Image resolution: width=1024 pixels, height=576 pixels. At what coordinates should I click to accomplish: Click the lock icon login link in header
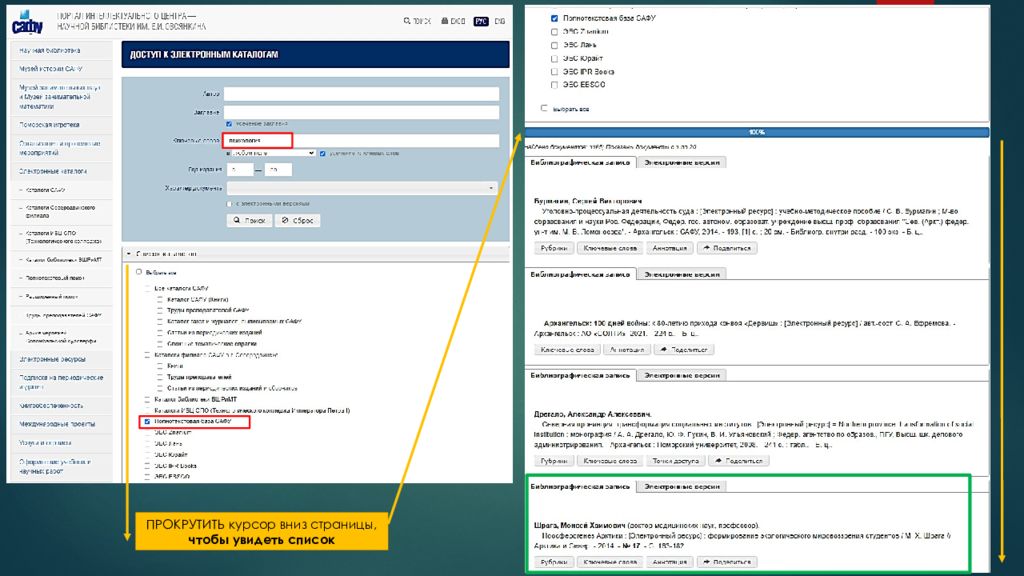pos(453,21)
